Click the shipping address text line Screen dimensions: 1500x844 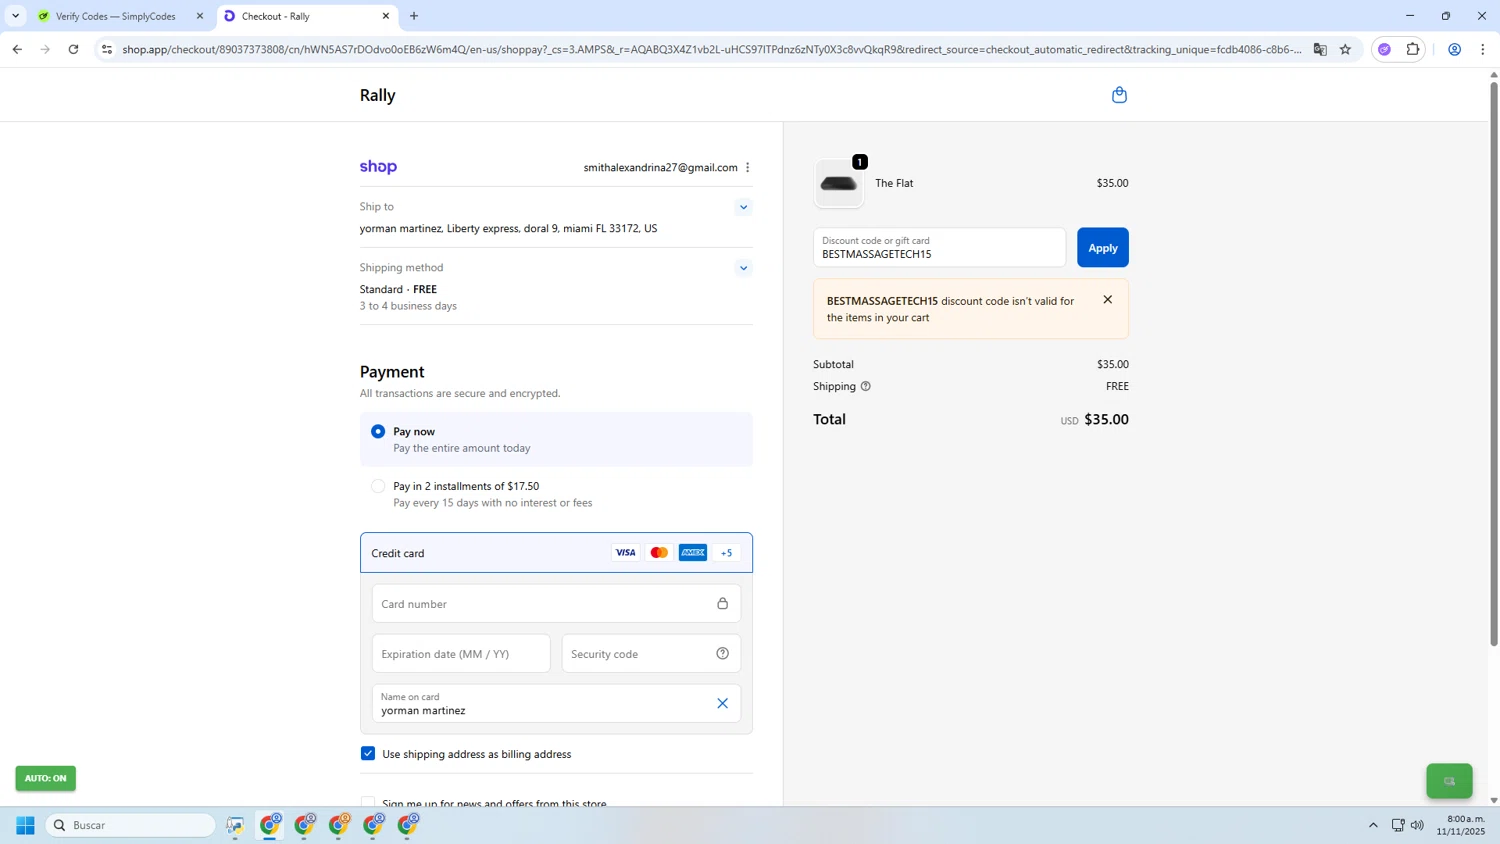click(x=508, y=229)
